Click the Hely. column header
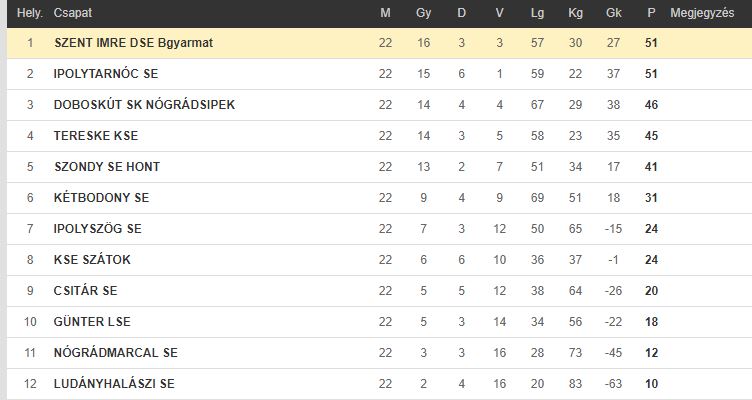The width and height of the screenshot is (752, 400). (30, 13)
